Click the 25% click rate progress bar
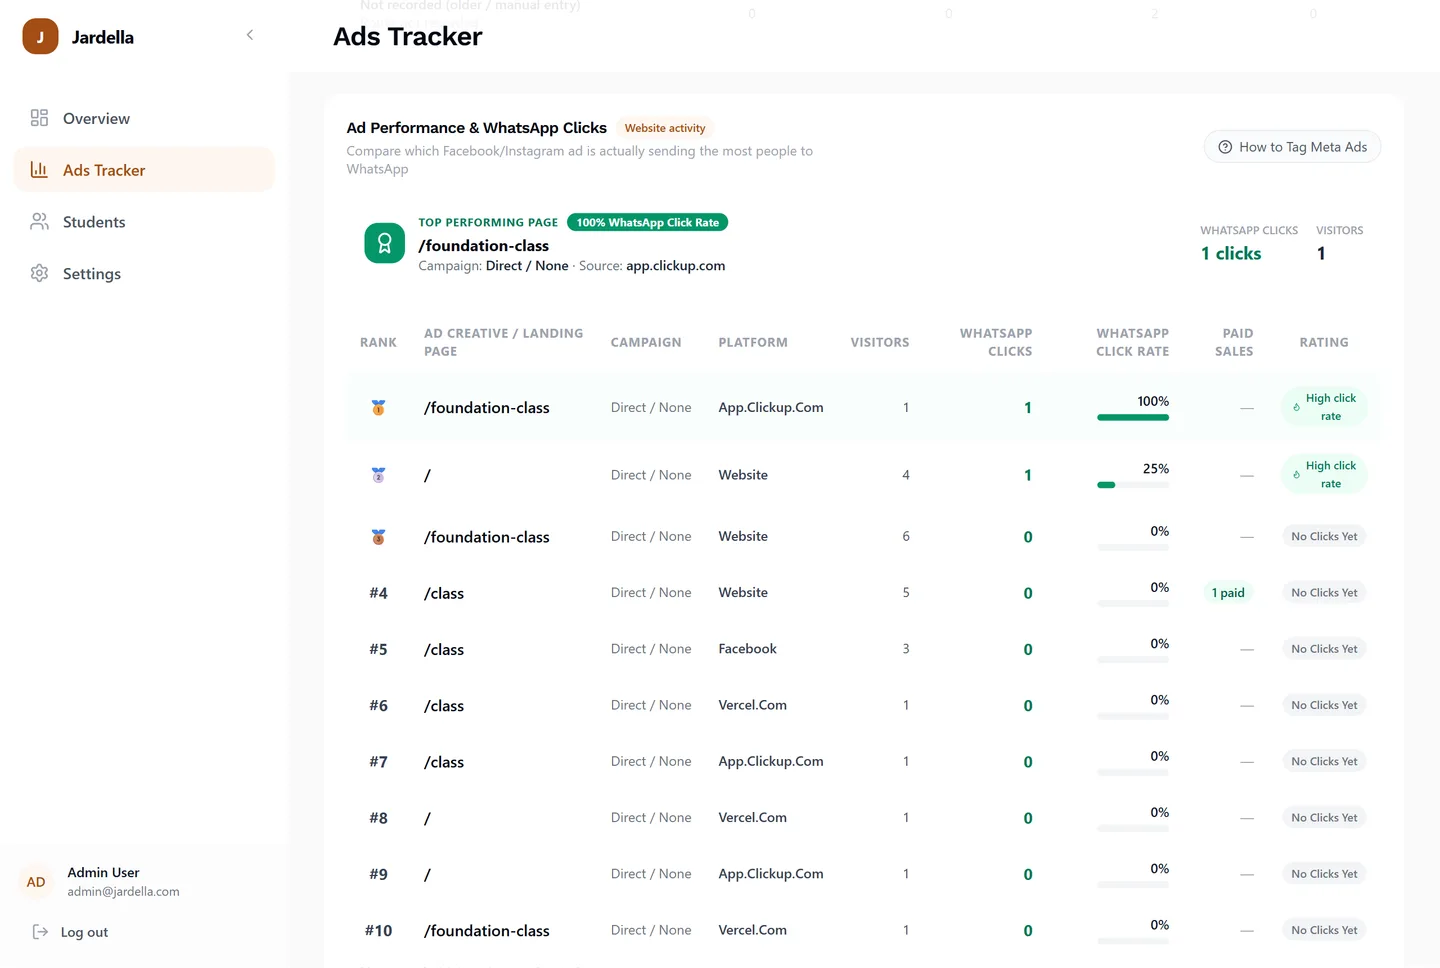 pos(1133,485)
